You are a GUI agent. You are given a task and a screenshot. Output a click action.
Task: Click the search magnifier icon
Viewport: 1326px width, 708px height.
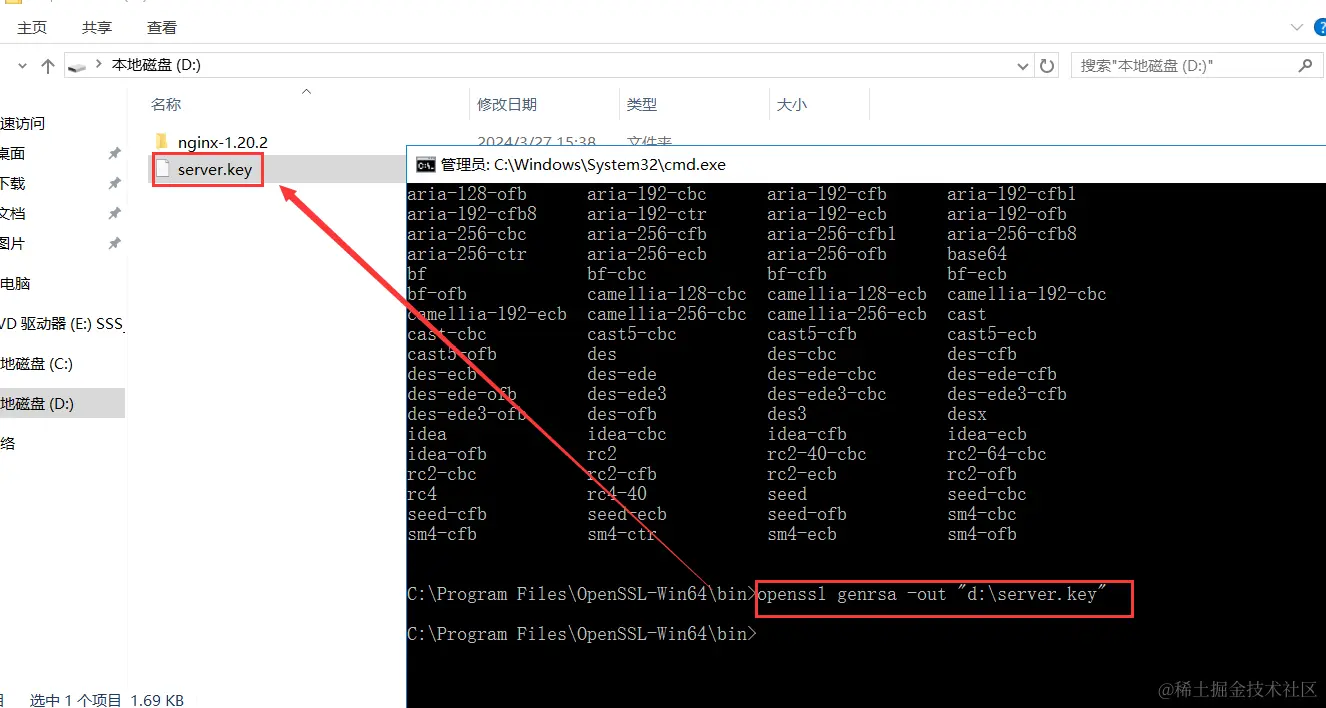[x=1305, y=65]
